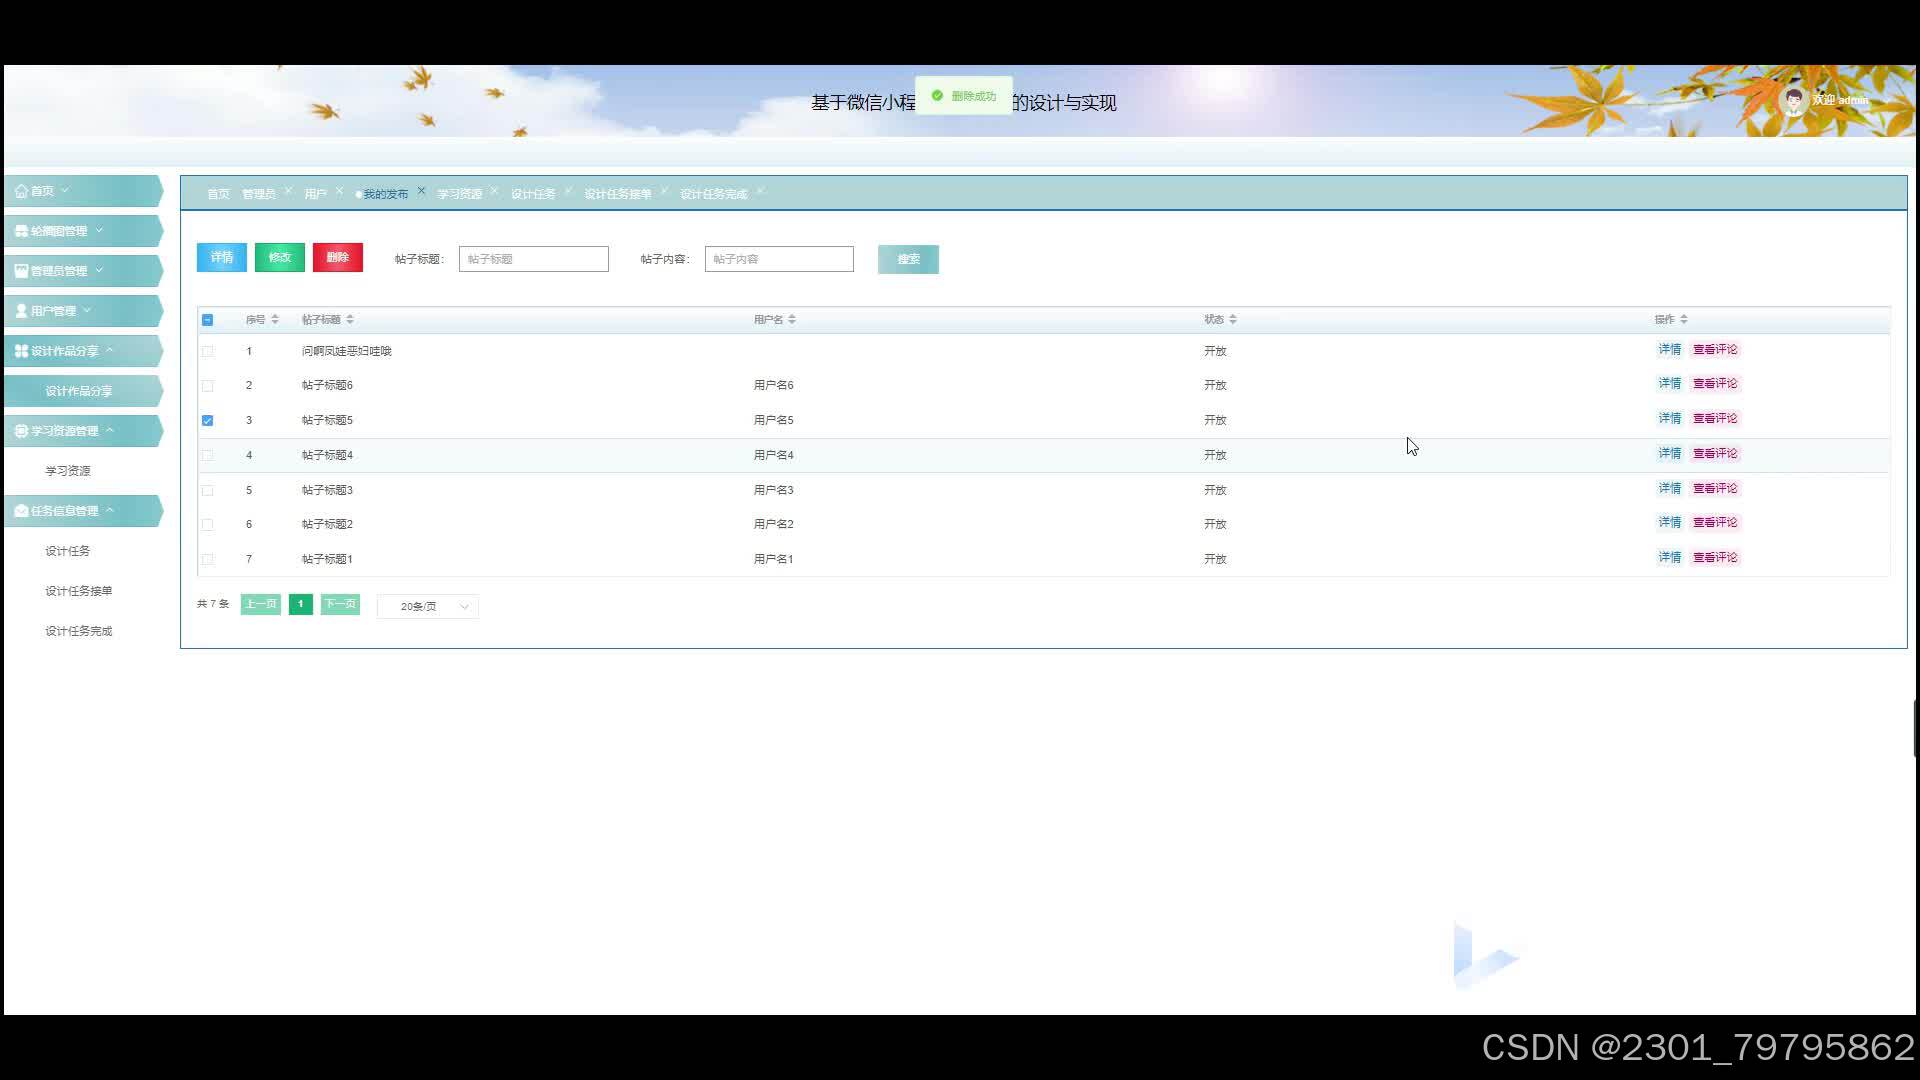Click the 轮播图管理 sidebar icon
Image resolution: width=1920 pixels, height=1080 pixels.
pyautogui.click(x=21, y=231)
